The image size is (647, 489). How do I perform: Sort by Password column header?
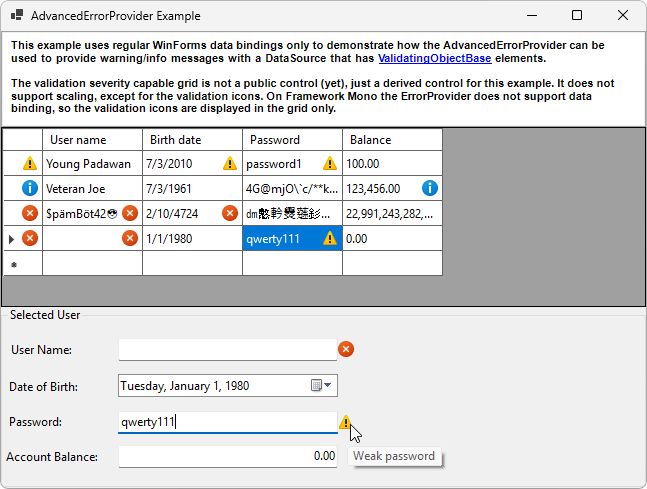(293, 140)
